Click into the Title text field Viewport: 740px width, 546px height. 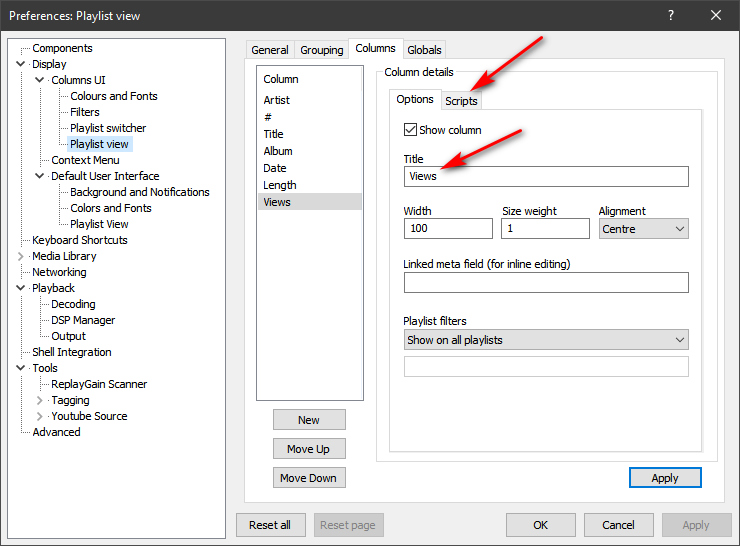point(545,177)
